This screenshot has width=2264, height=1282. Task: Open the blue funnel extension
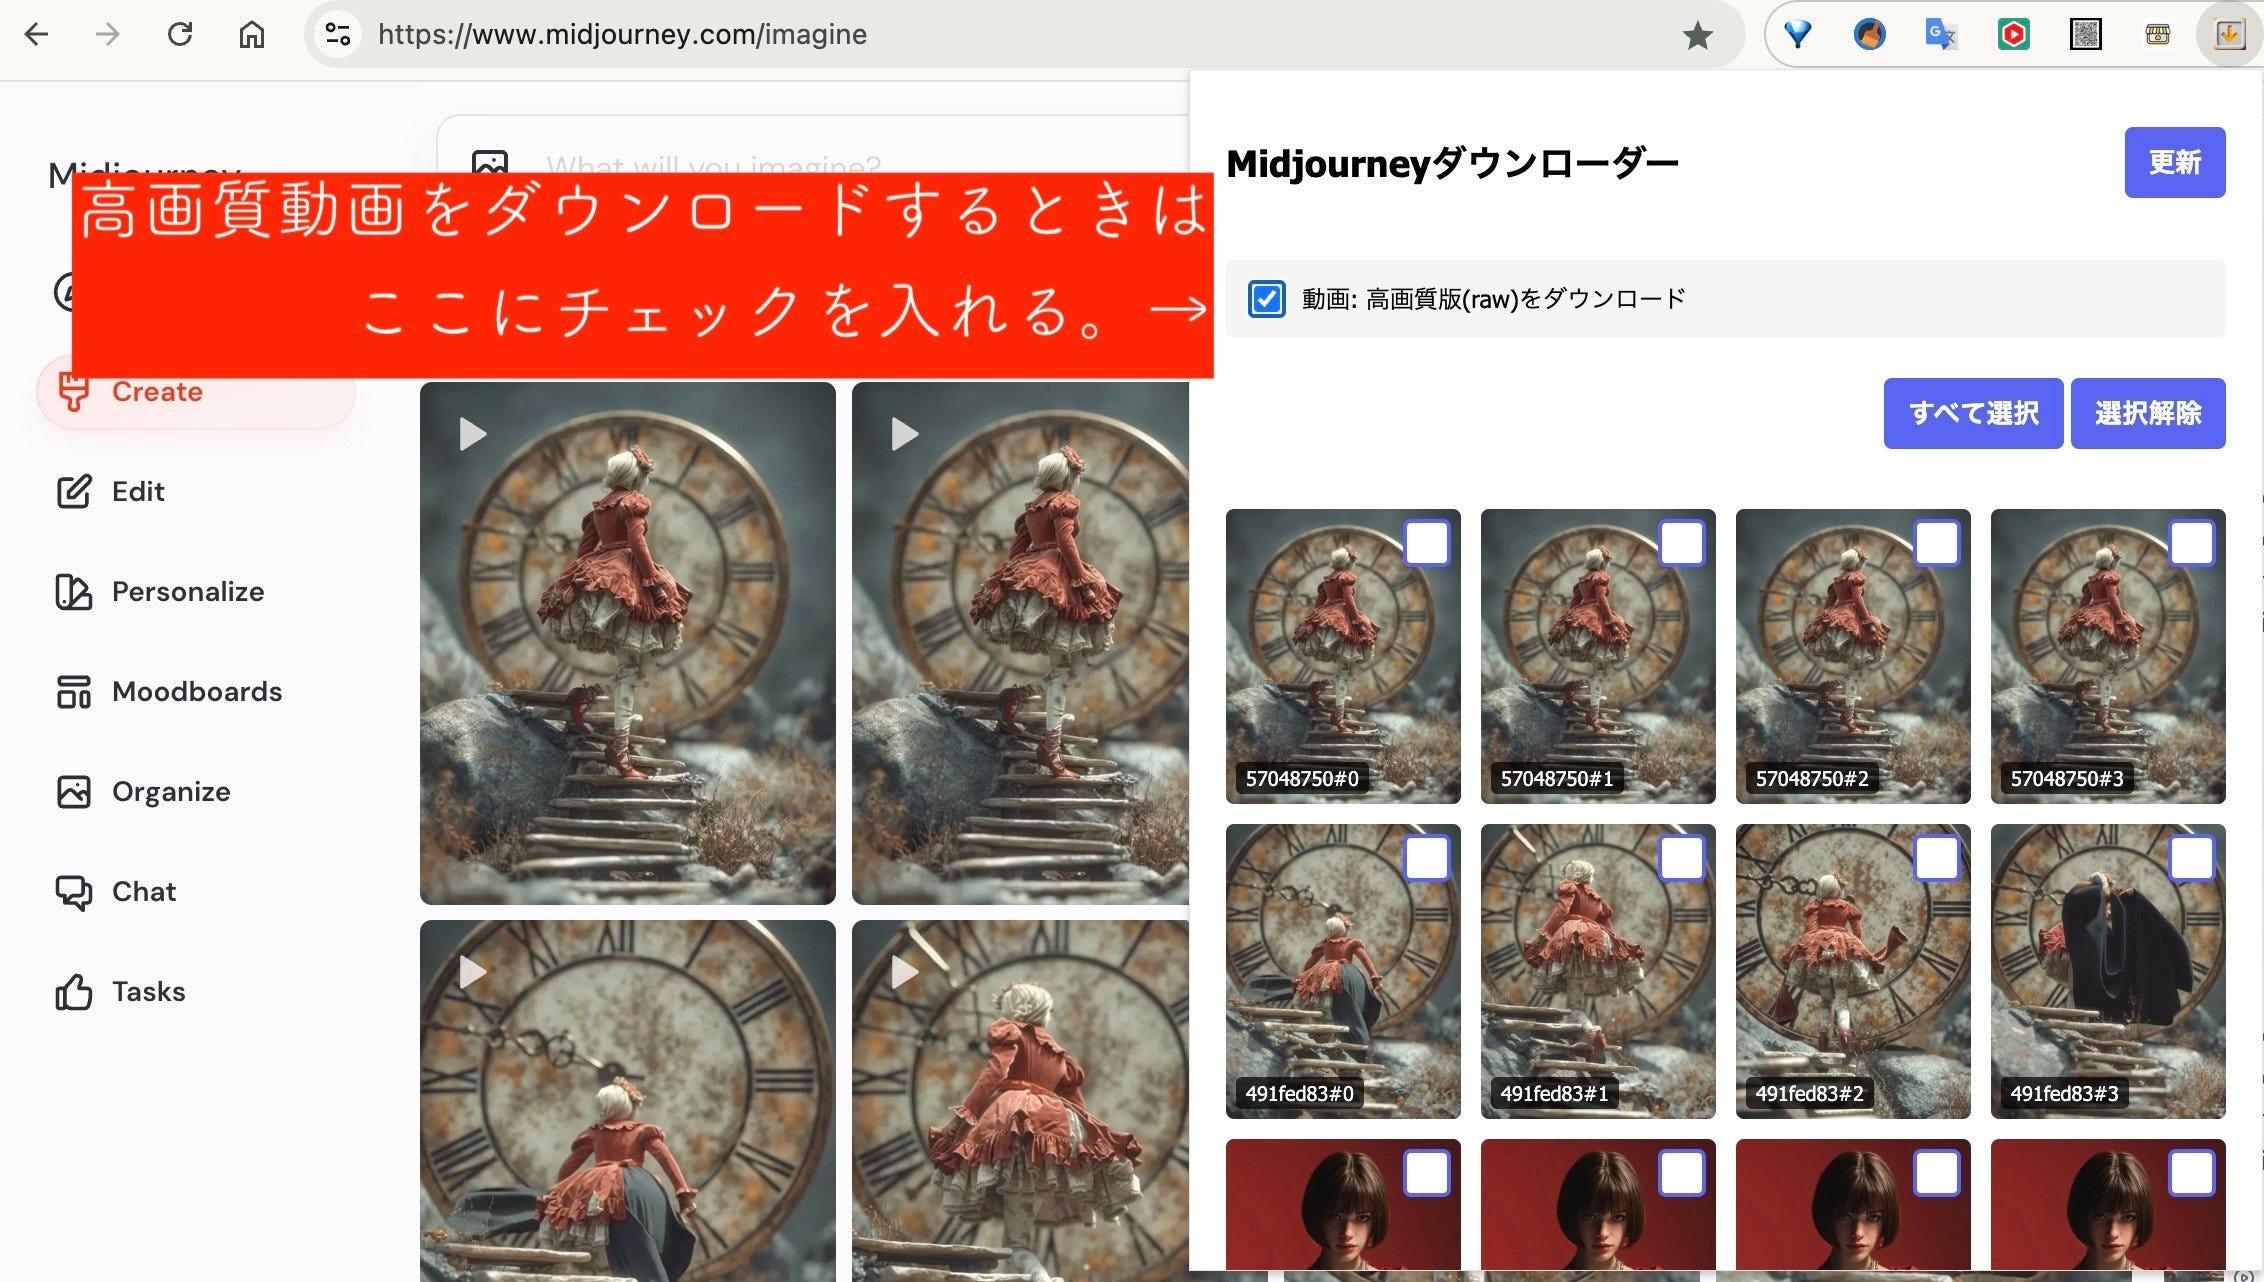pos(1798,35)
